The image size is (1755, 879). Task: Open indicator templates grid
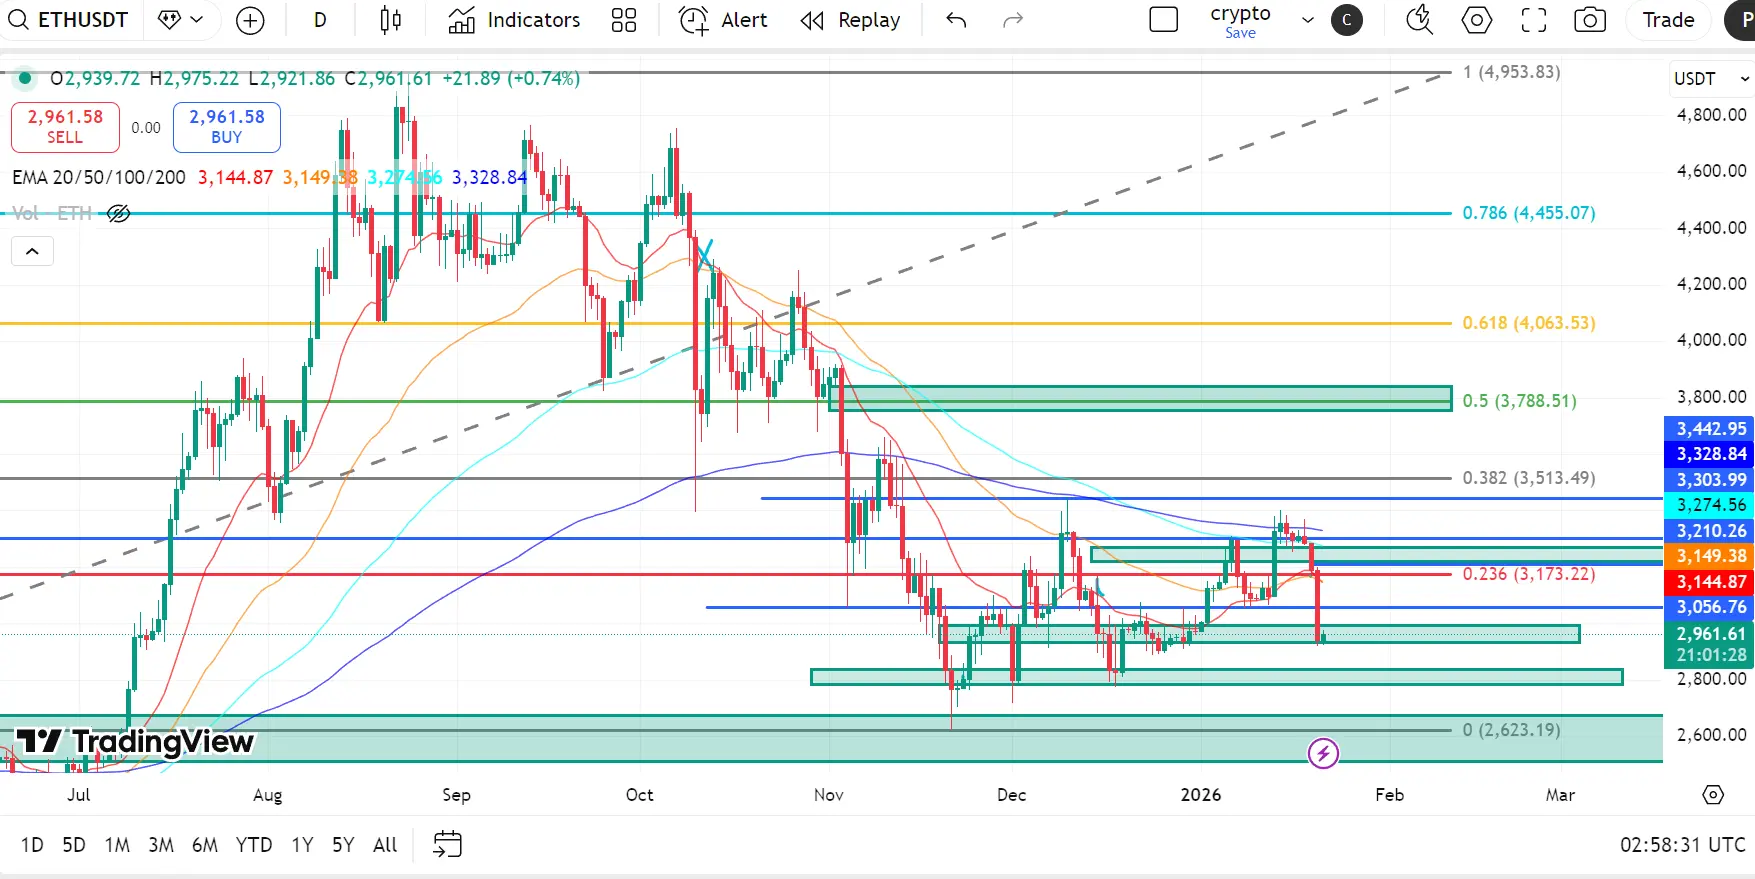[x=624, y=20]
